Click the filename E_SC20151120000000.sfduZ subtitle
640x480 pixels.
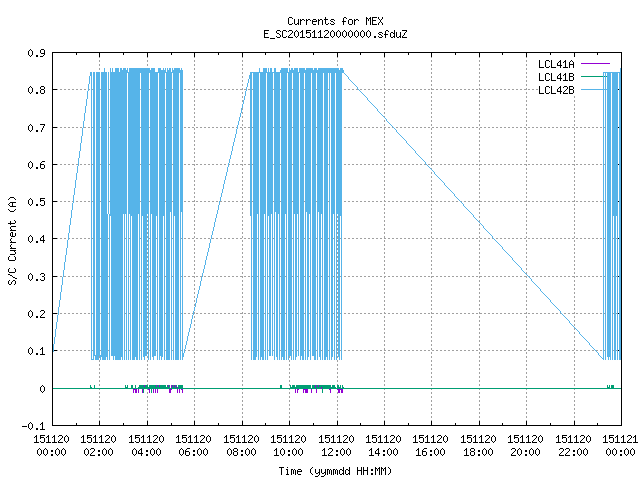point(335,34)
